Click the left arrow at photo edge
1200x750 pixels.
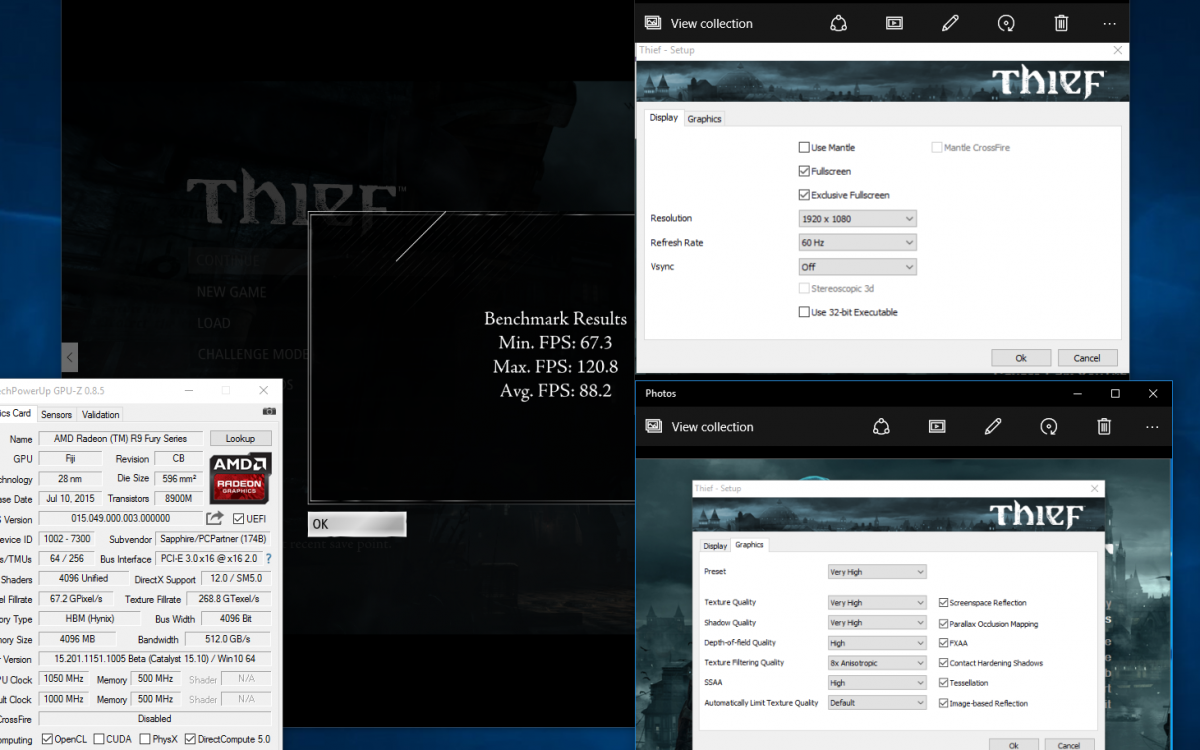point(70,356)
